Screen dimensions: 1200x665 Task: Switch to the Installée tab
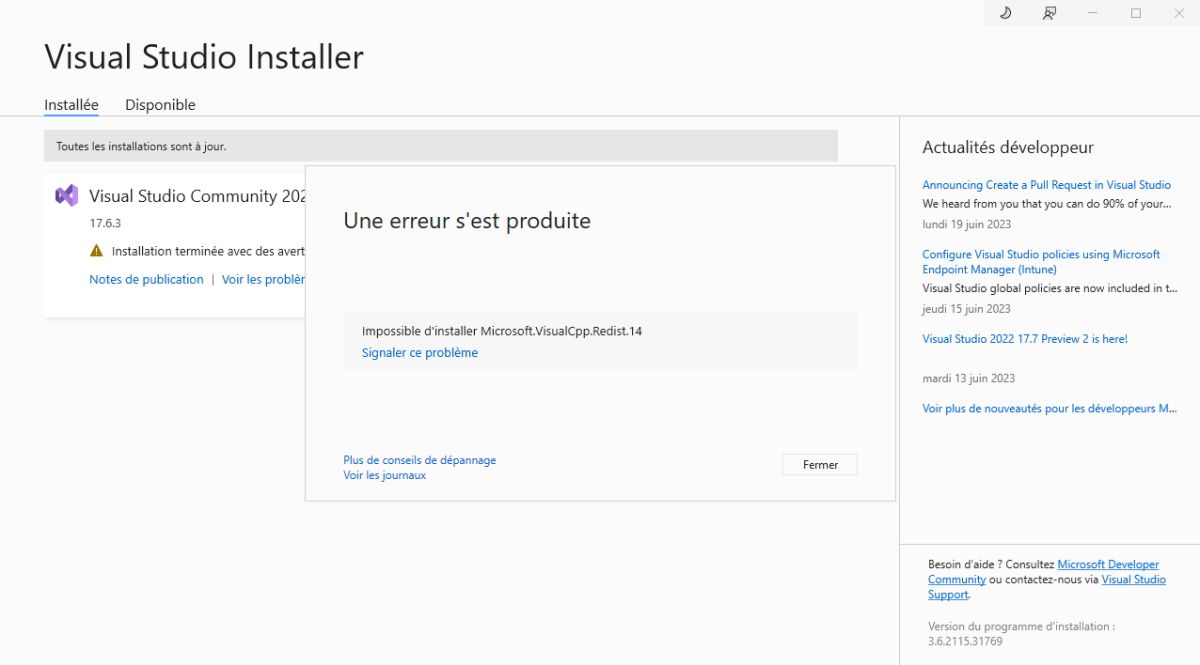click(71, 105)
